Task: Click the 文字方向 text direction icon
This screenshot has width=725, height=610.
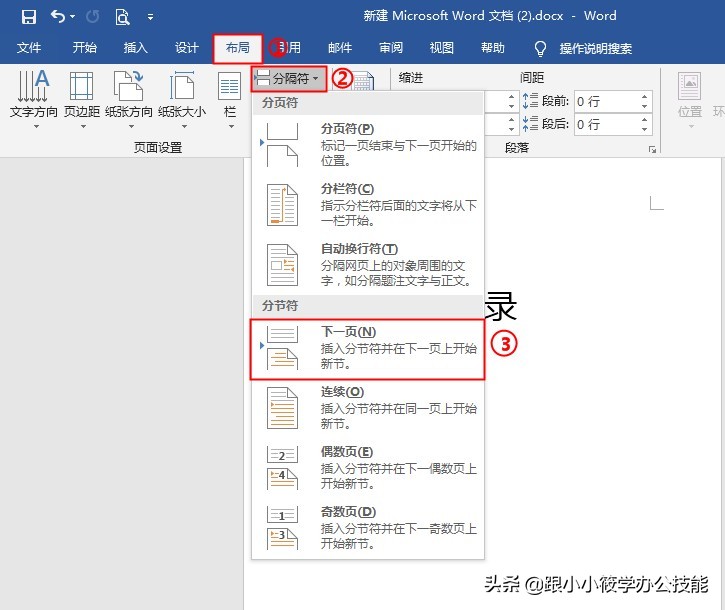Action: pos(33,86)
